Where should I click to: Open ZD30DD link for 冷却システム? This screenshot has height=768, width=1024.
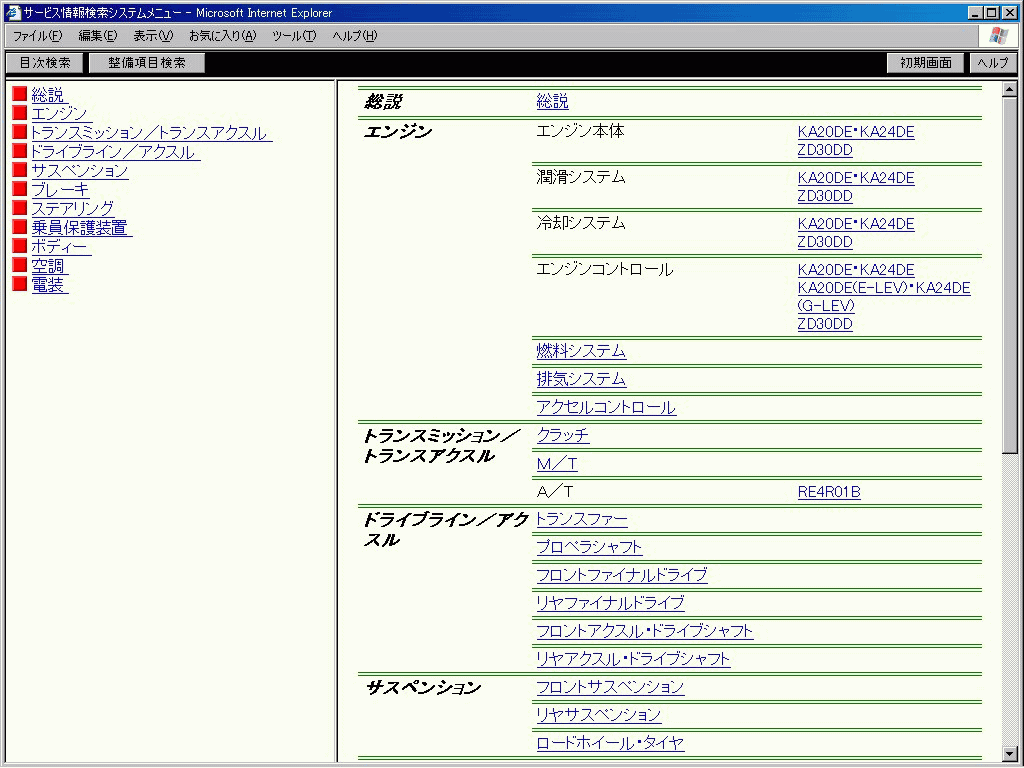pyautogui.click(x=825, y=242)
